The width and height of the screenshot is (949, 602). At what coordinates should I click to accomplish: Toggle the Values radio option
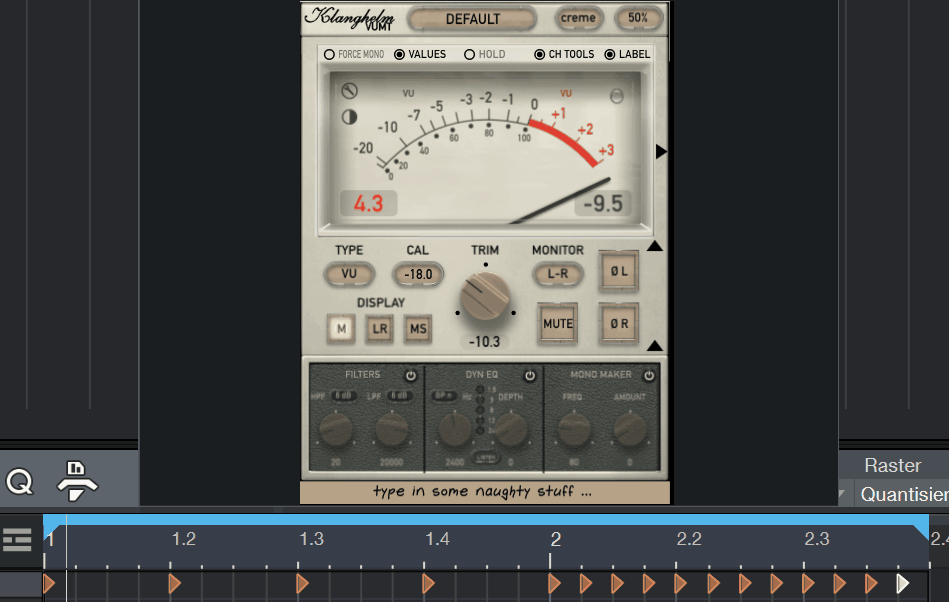click(400, 54)
